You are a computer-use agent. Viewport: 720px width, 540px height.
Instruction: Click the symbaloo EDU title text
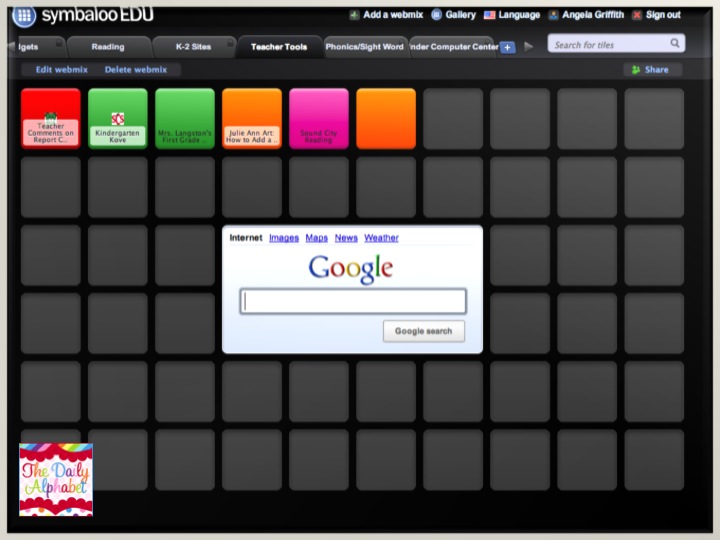click(x=97, y=15)
